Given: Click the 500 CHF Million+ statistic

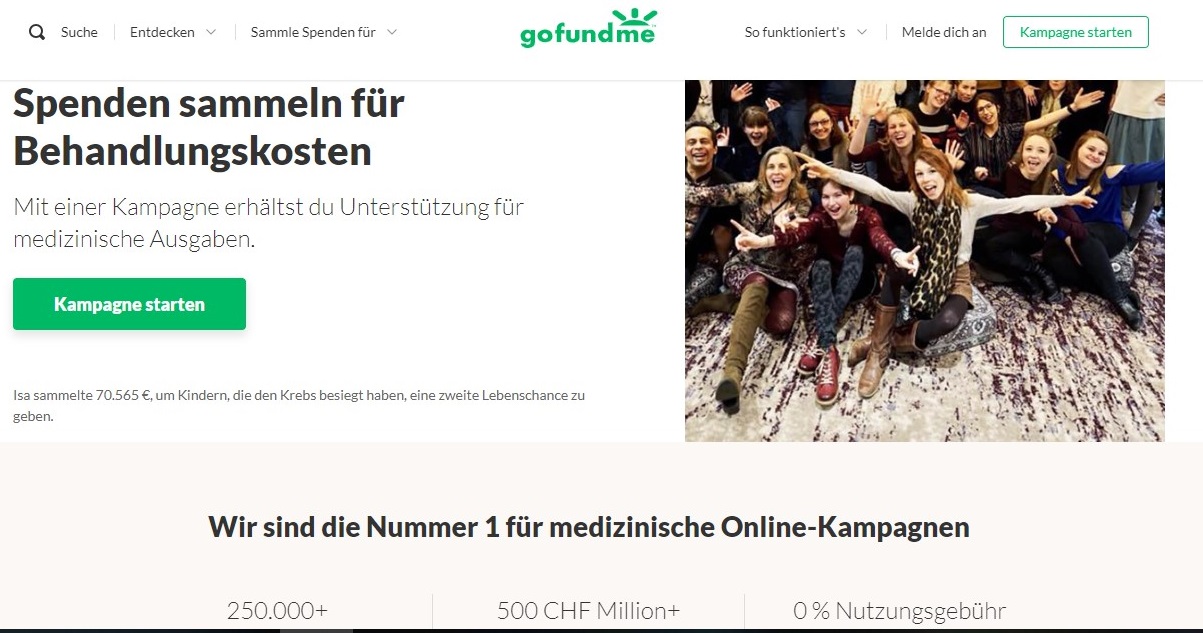Looking at the screenshot, I should pos(588,611).
